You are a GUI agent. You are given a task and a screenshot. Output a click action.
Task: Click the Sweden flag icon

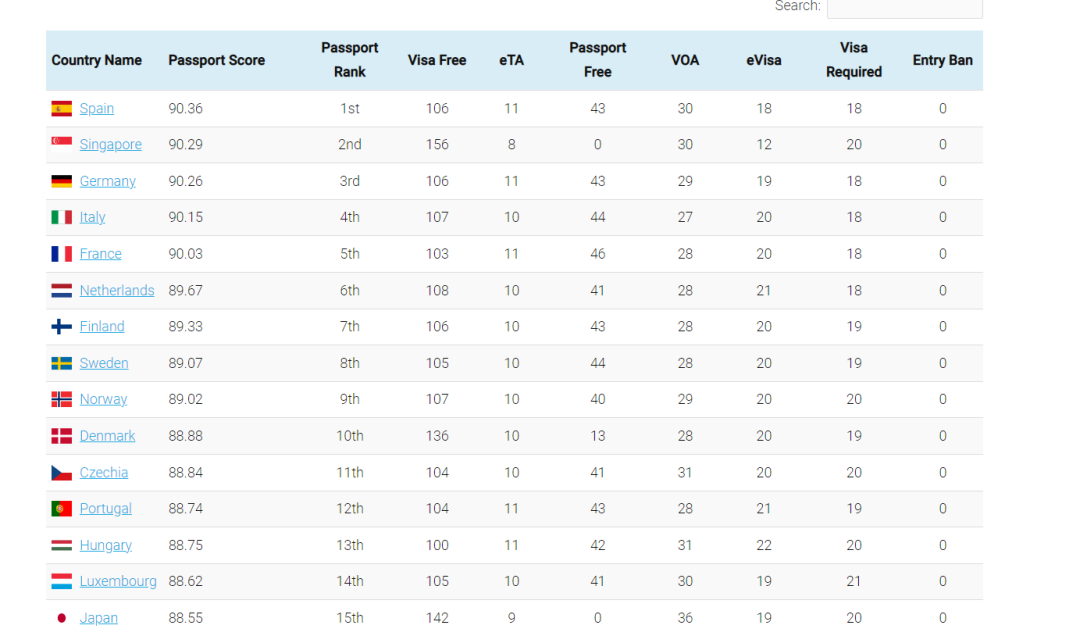61,363
